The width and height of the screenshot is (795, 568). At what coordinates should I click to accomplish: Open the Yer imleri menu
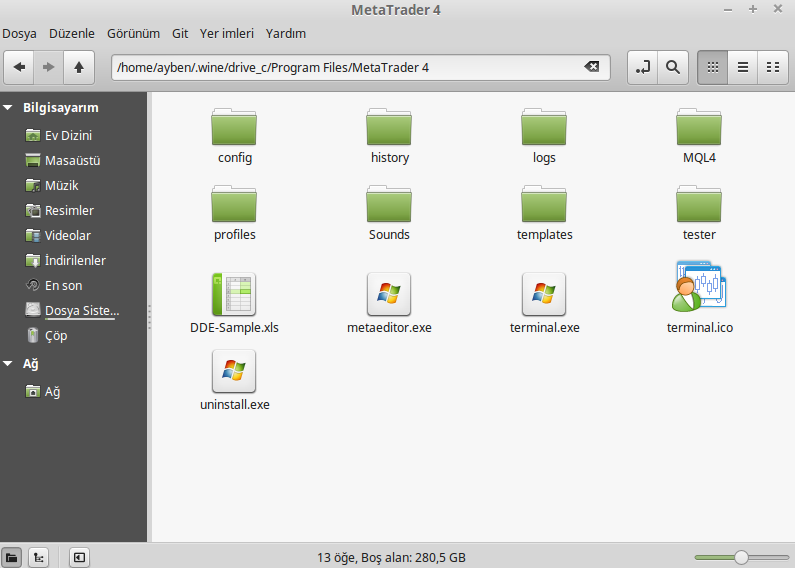(227, 33)
